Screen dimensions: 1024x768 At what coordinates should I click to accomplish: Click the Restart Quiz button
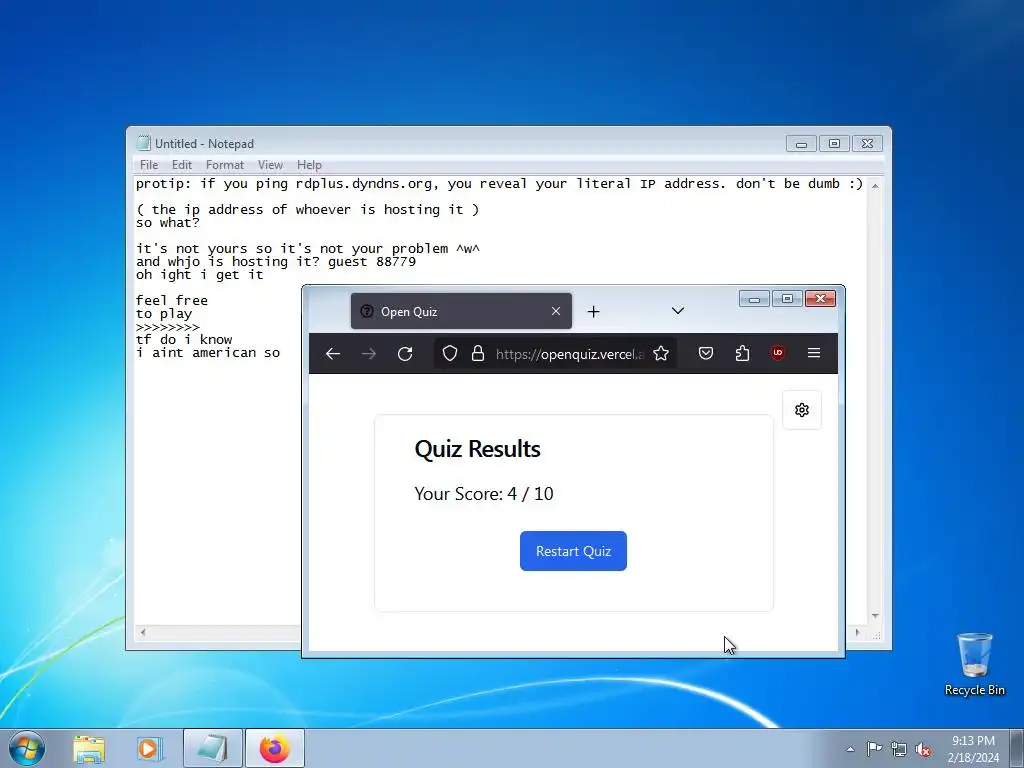point(573,551)
